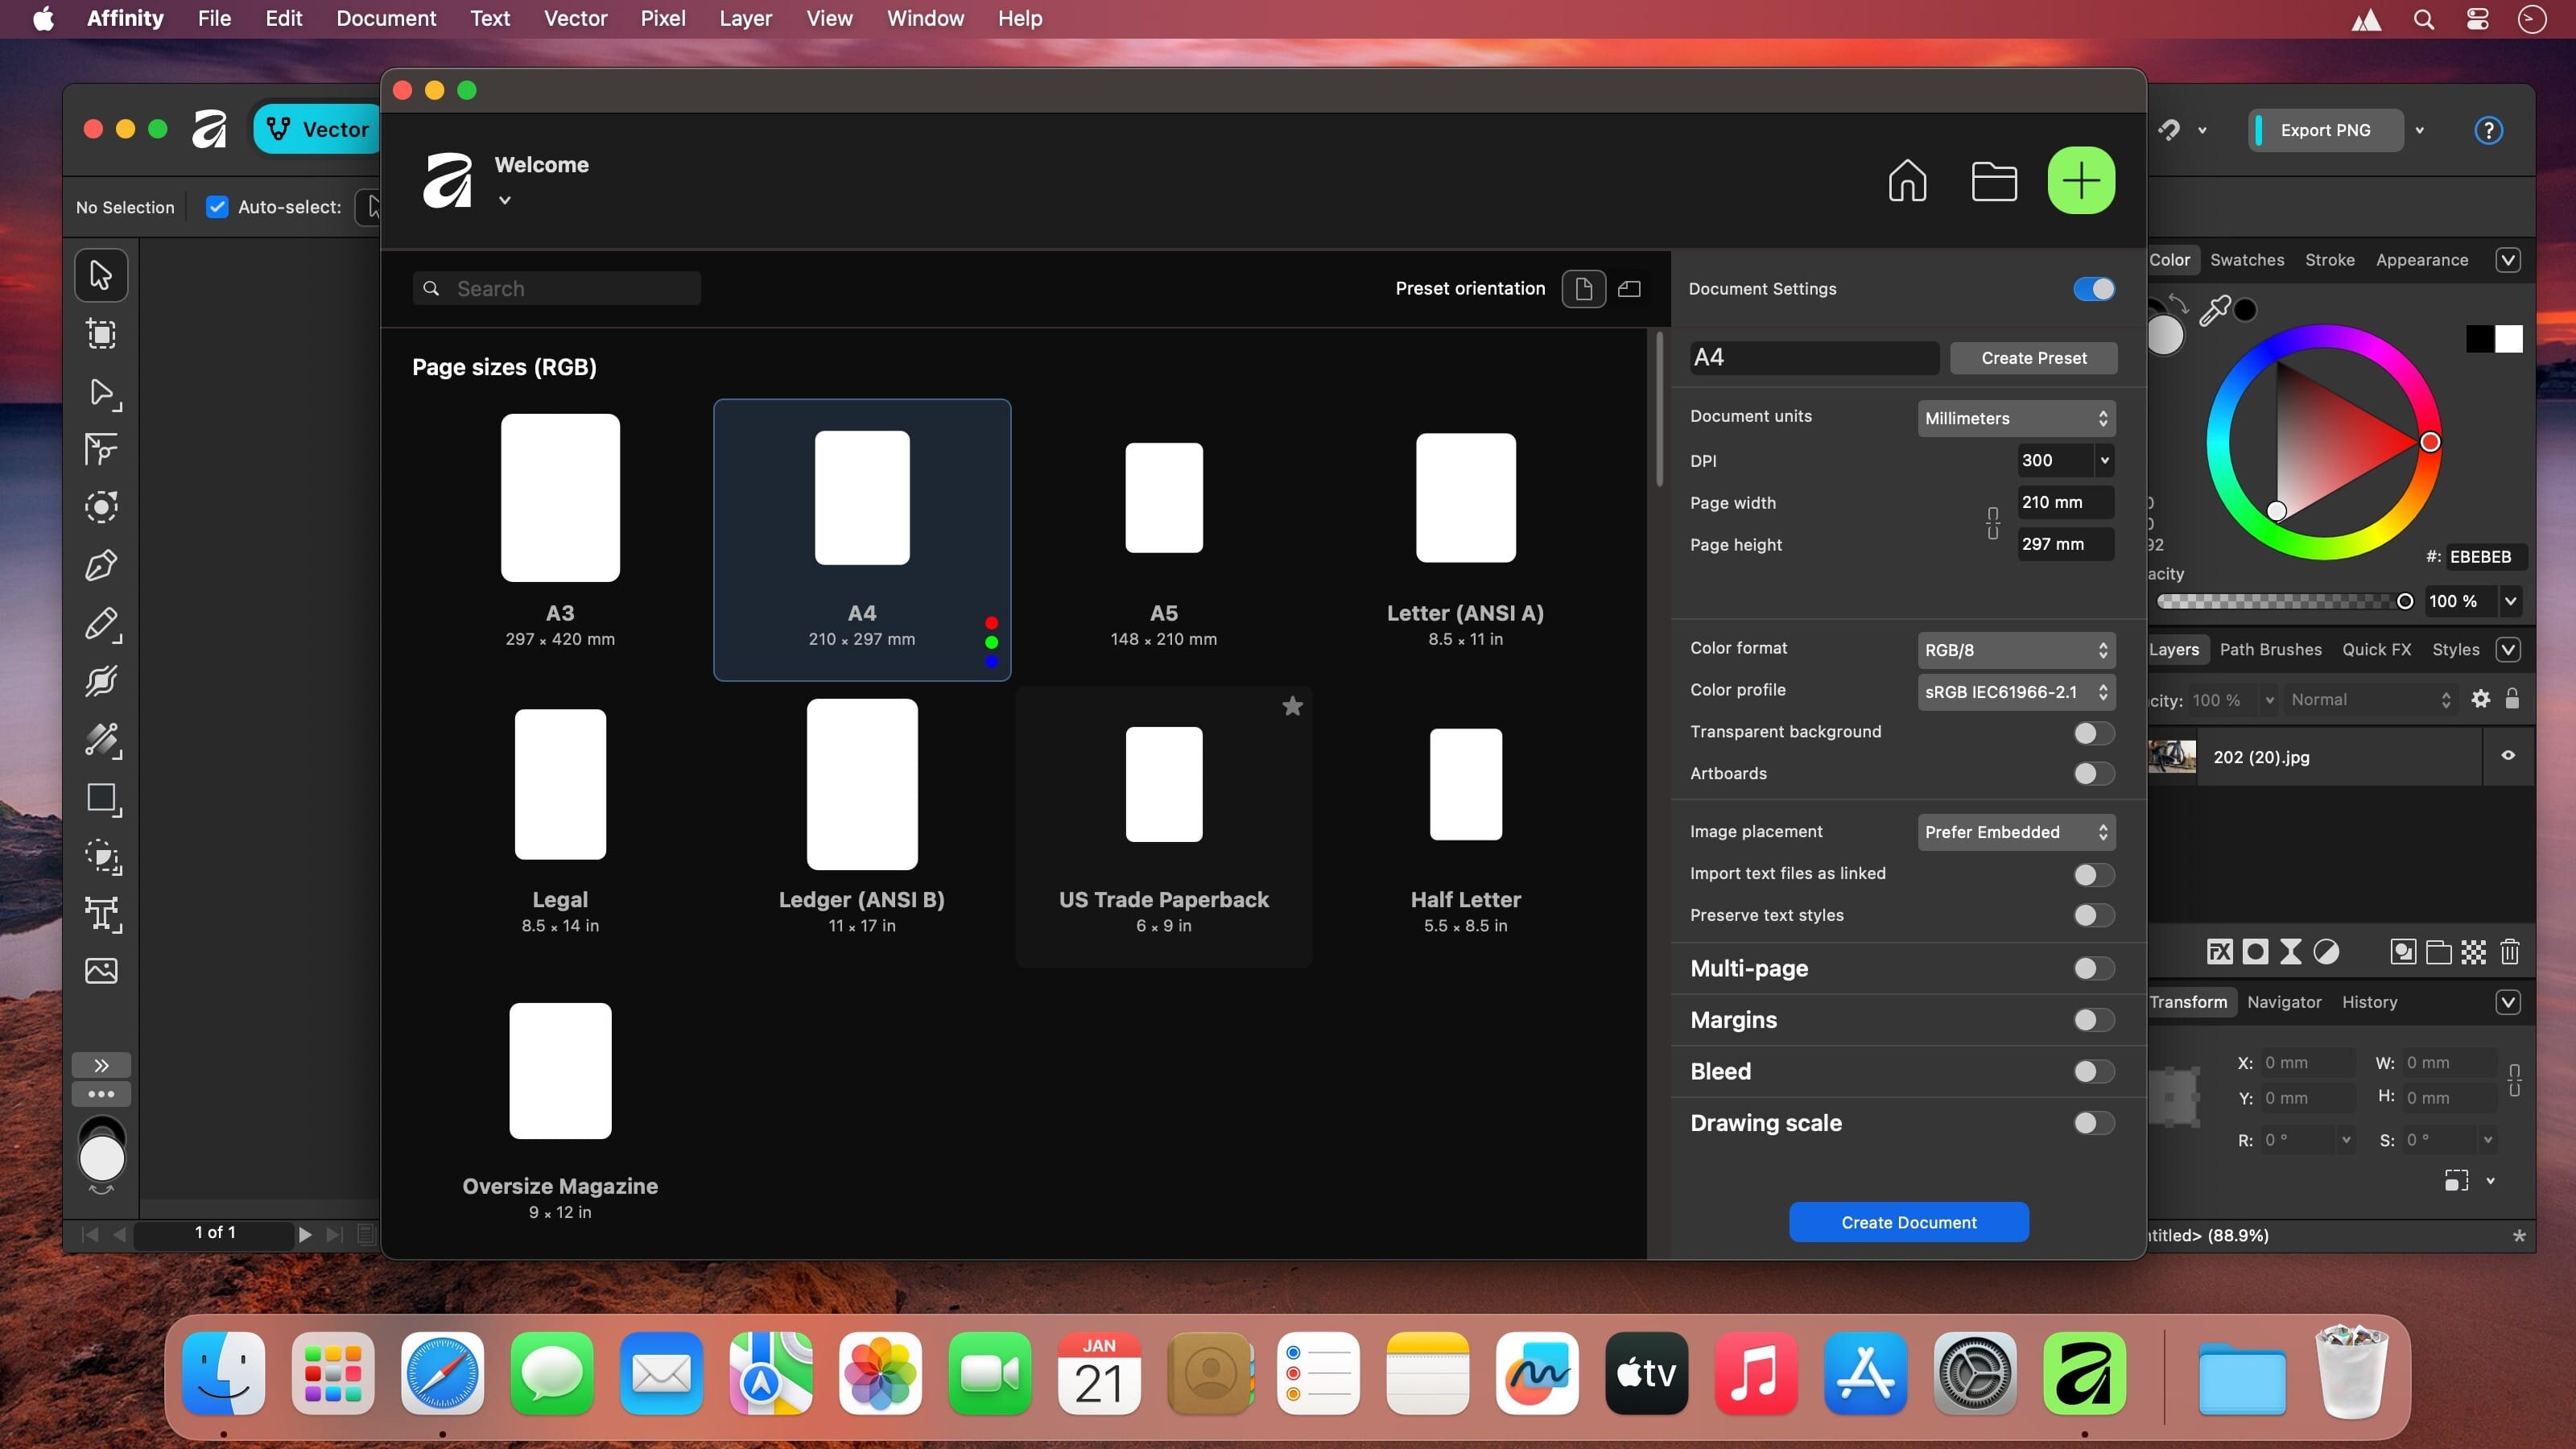Click the green New Document plus icon
The height and width of the screenshot is (1449, 2576).
click(2080, 181)
